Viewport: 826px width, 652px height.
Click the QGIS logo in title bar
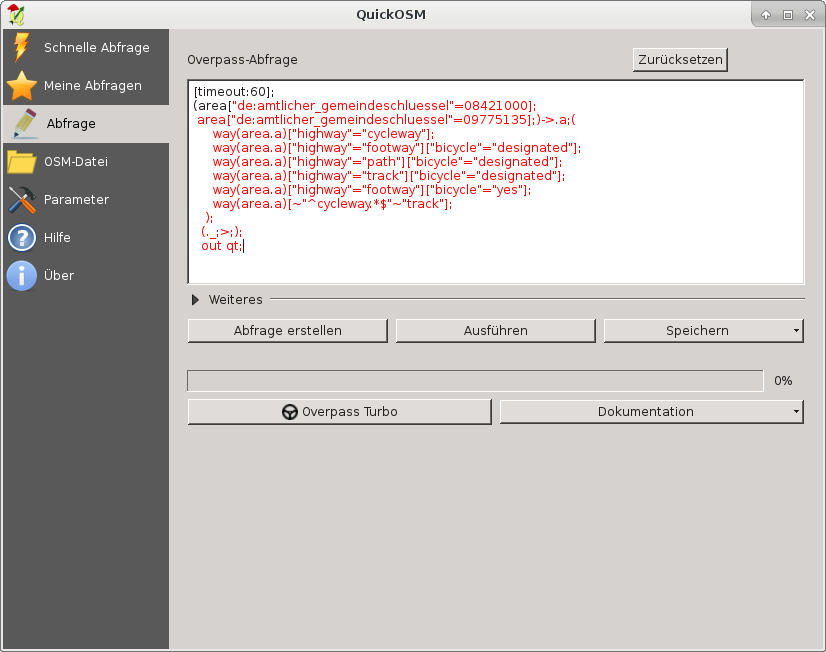click(x=16, y=14)
